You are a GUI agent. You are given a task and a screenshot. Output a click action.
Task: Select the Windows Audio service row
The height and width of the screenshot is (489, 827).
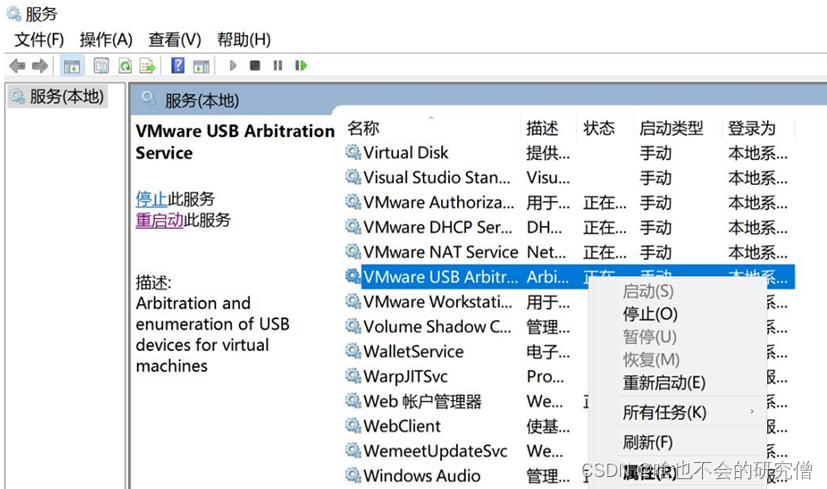(x=467, y=475)
